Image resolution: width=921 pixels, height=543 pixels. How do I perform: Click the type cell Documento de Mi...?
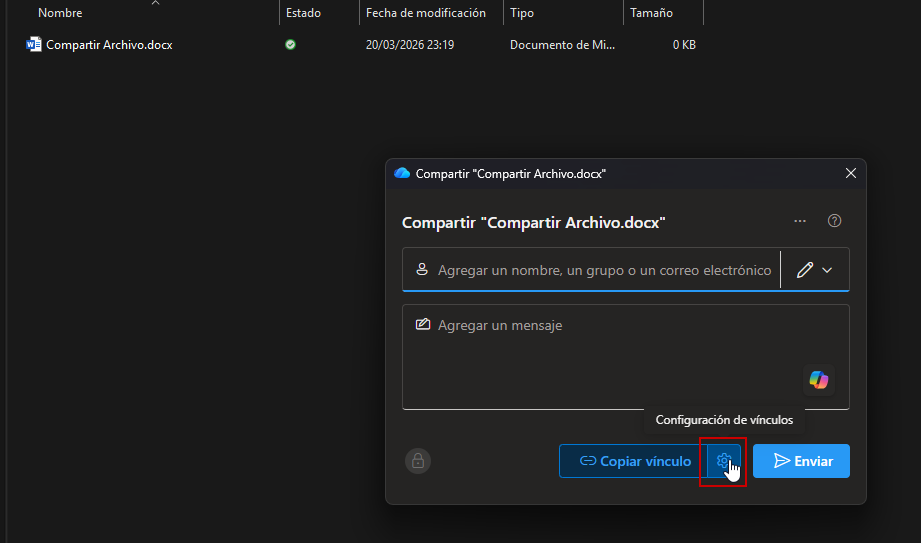pos(562,45)
